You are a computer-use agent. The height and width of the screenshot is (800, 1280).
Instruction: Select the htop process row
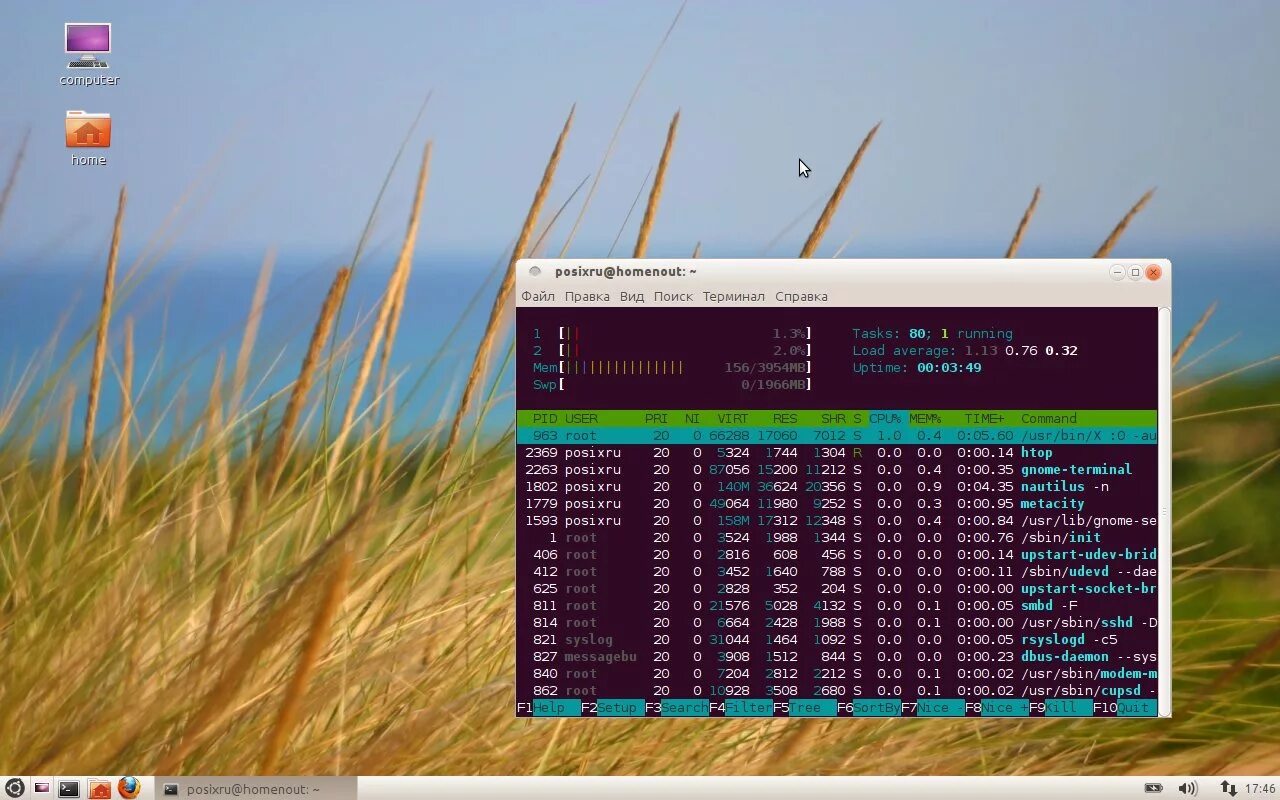click(x=837, y=453)
